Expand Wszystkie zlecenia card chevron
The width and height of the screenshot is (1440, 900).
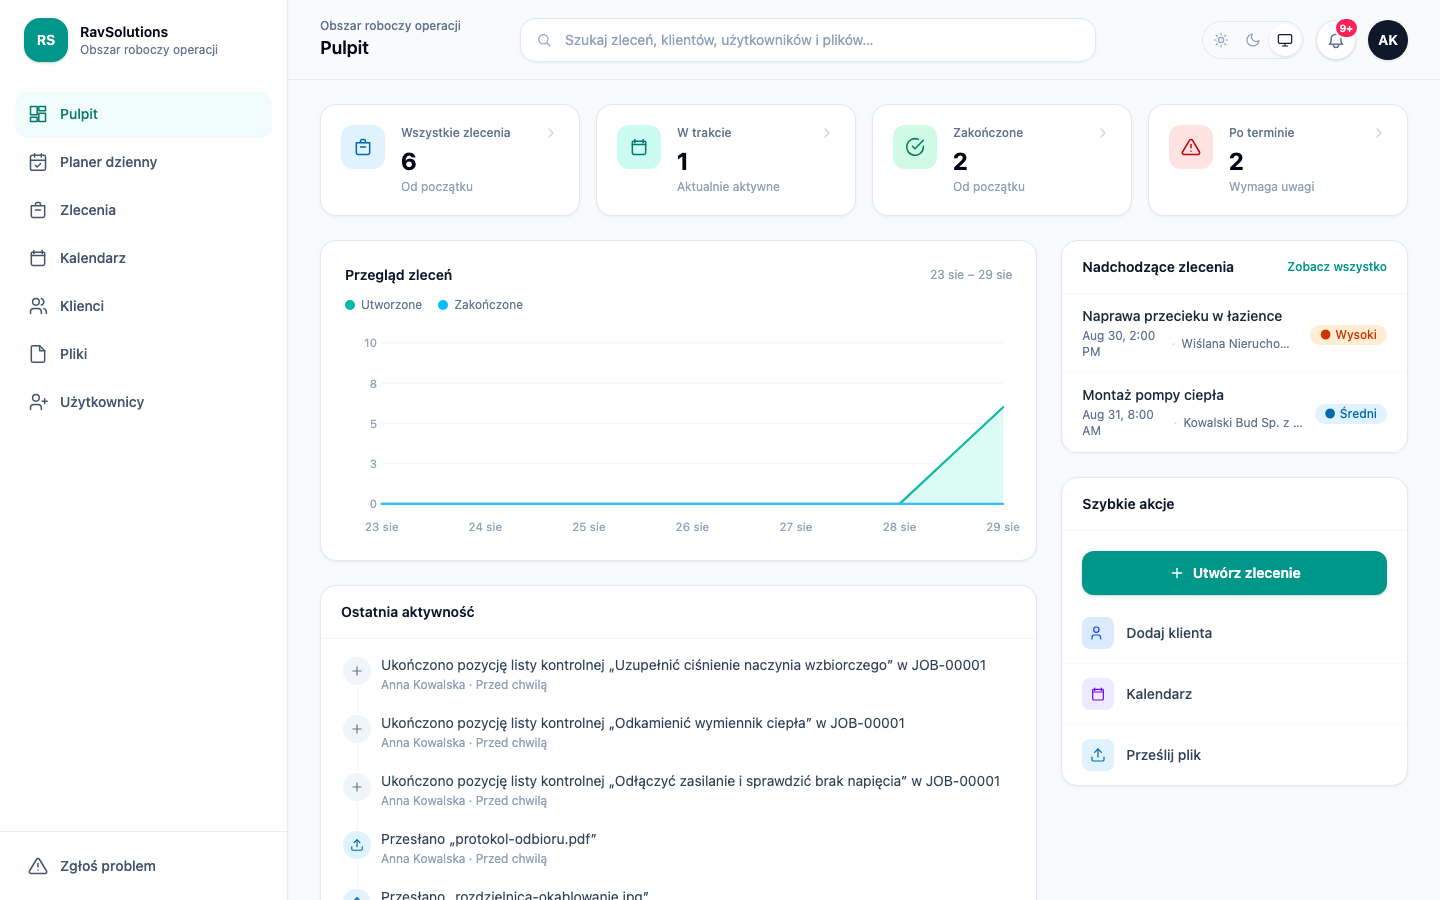(551, 133)
